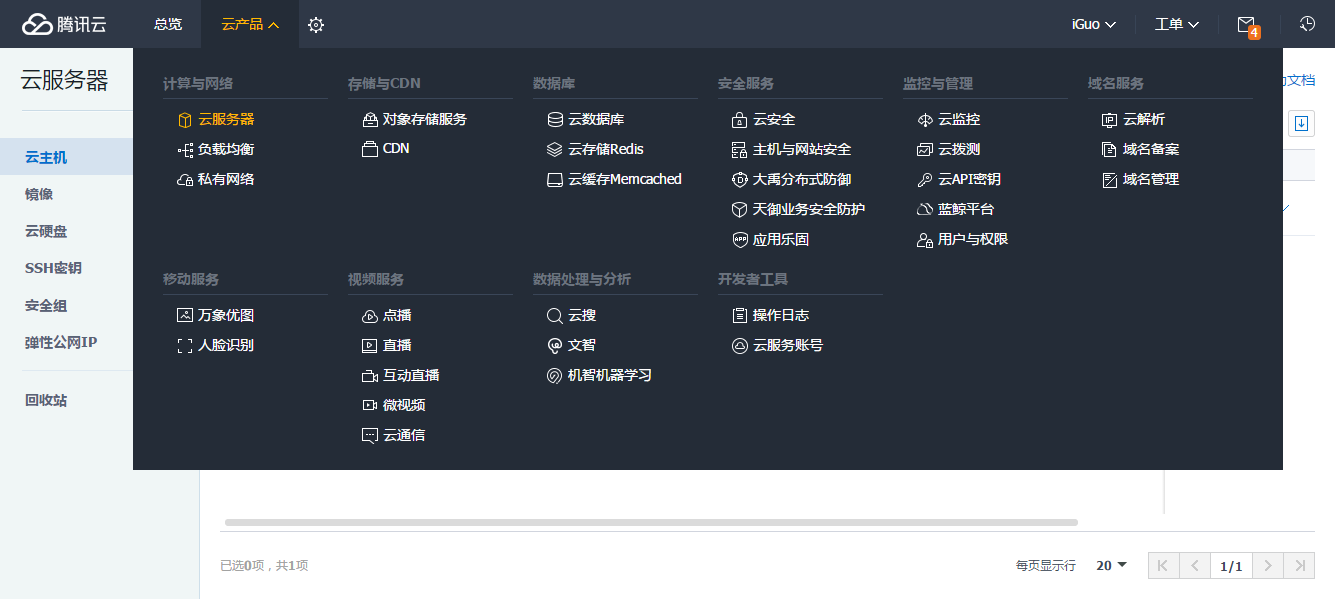Image resolution: width=1335 pixels, height=599 pixels.
Task: Click the 云API密钥 key icon
Action: [924, 179]
